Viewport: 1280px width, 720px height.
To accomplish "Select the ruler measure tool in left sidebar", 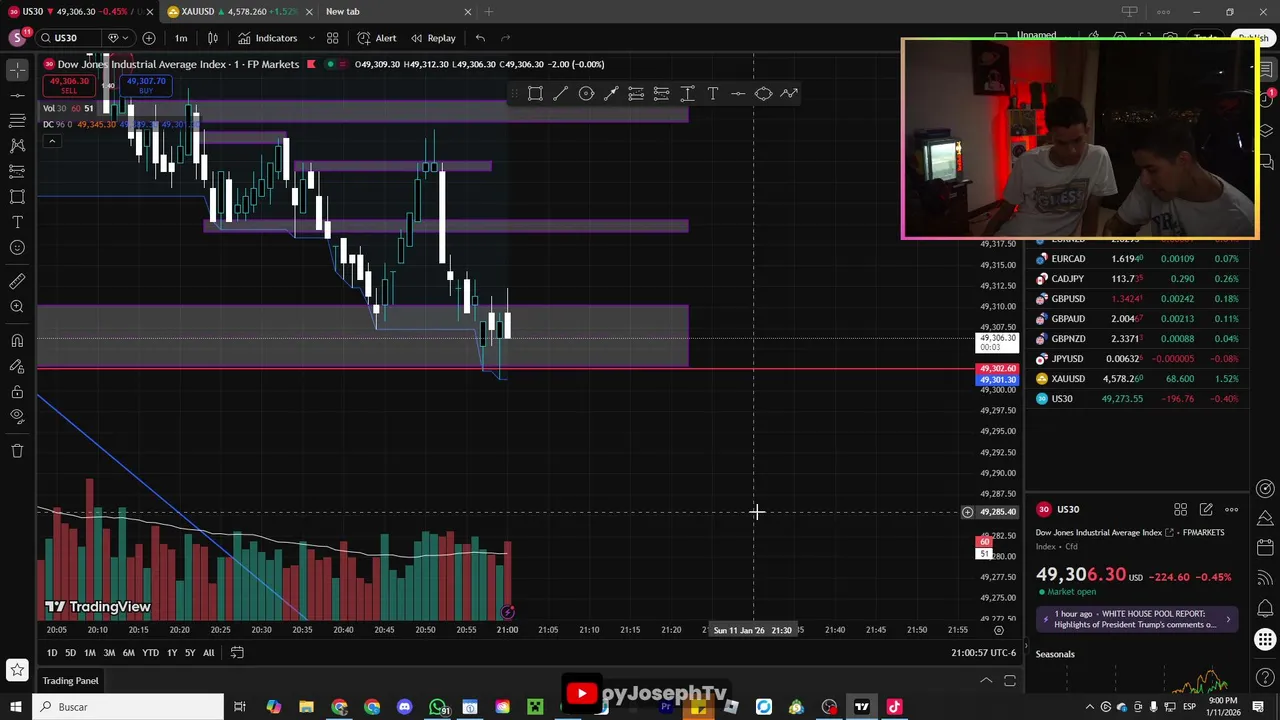I will pos(17,281).
